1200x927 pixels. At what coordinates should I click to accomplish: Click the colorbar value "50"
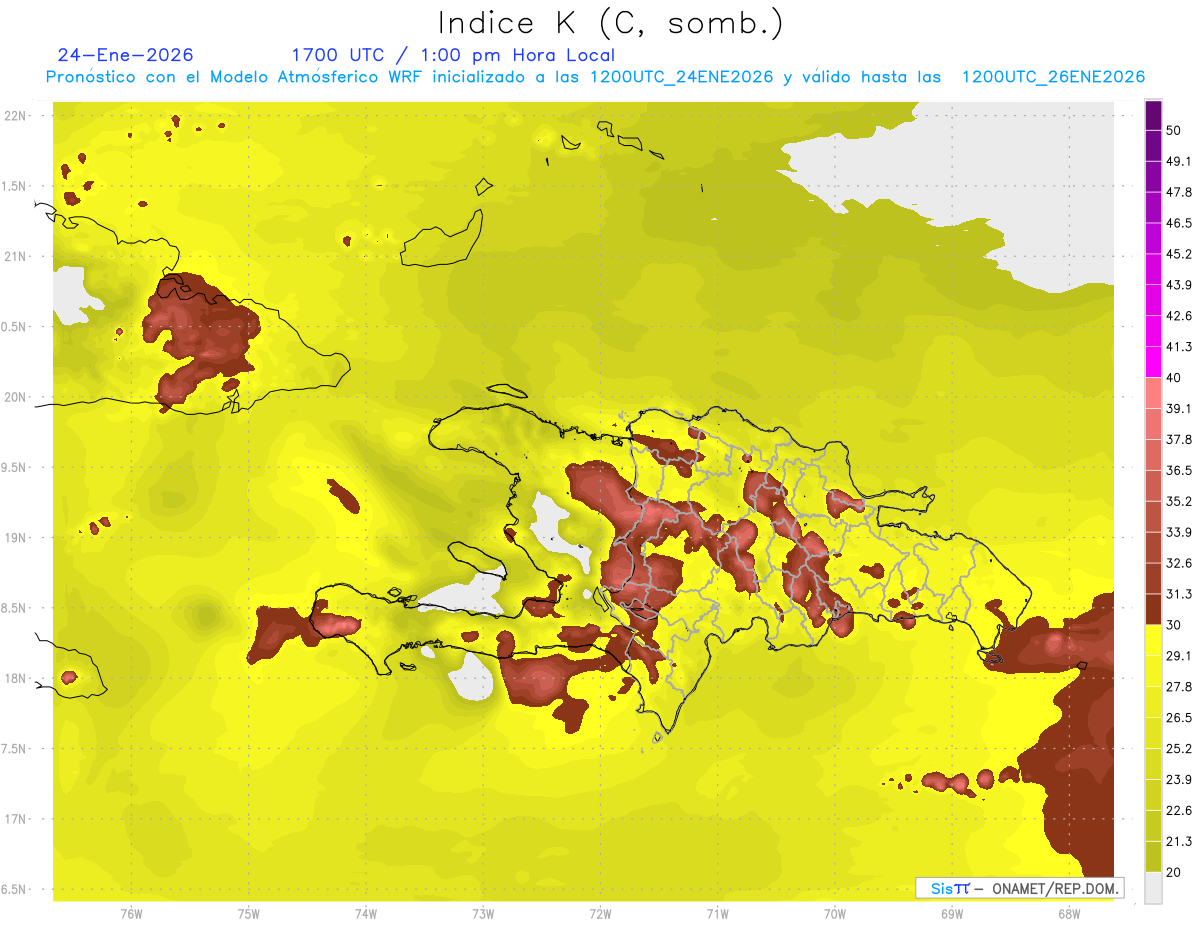click(x=1174, y=130)
